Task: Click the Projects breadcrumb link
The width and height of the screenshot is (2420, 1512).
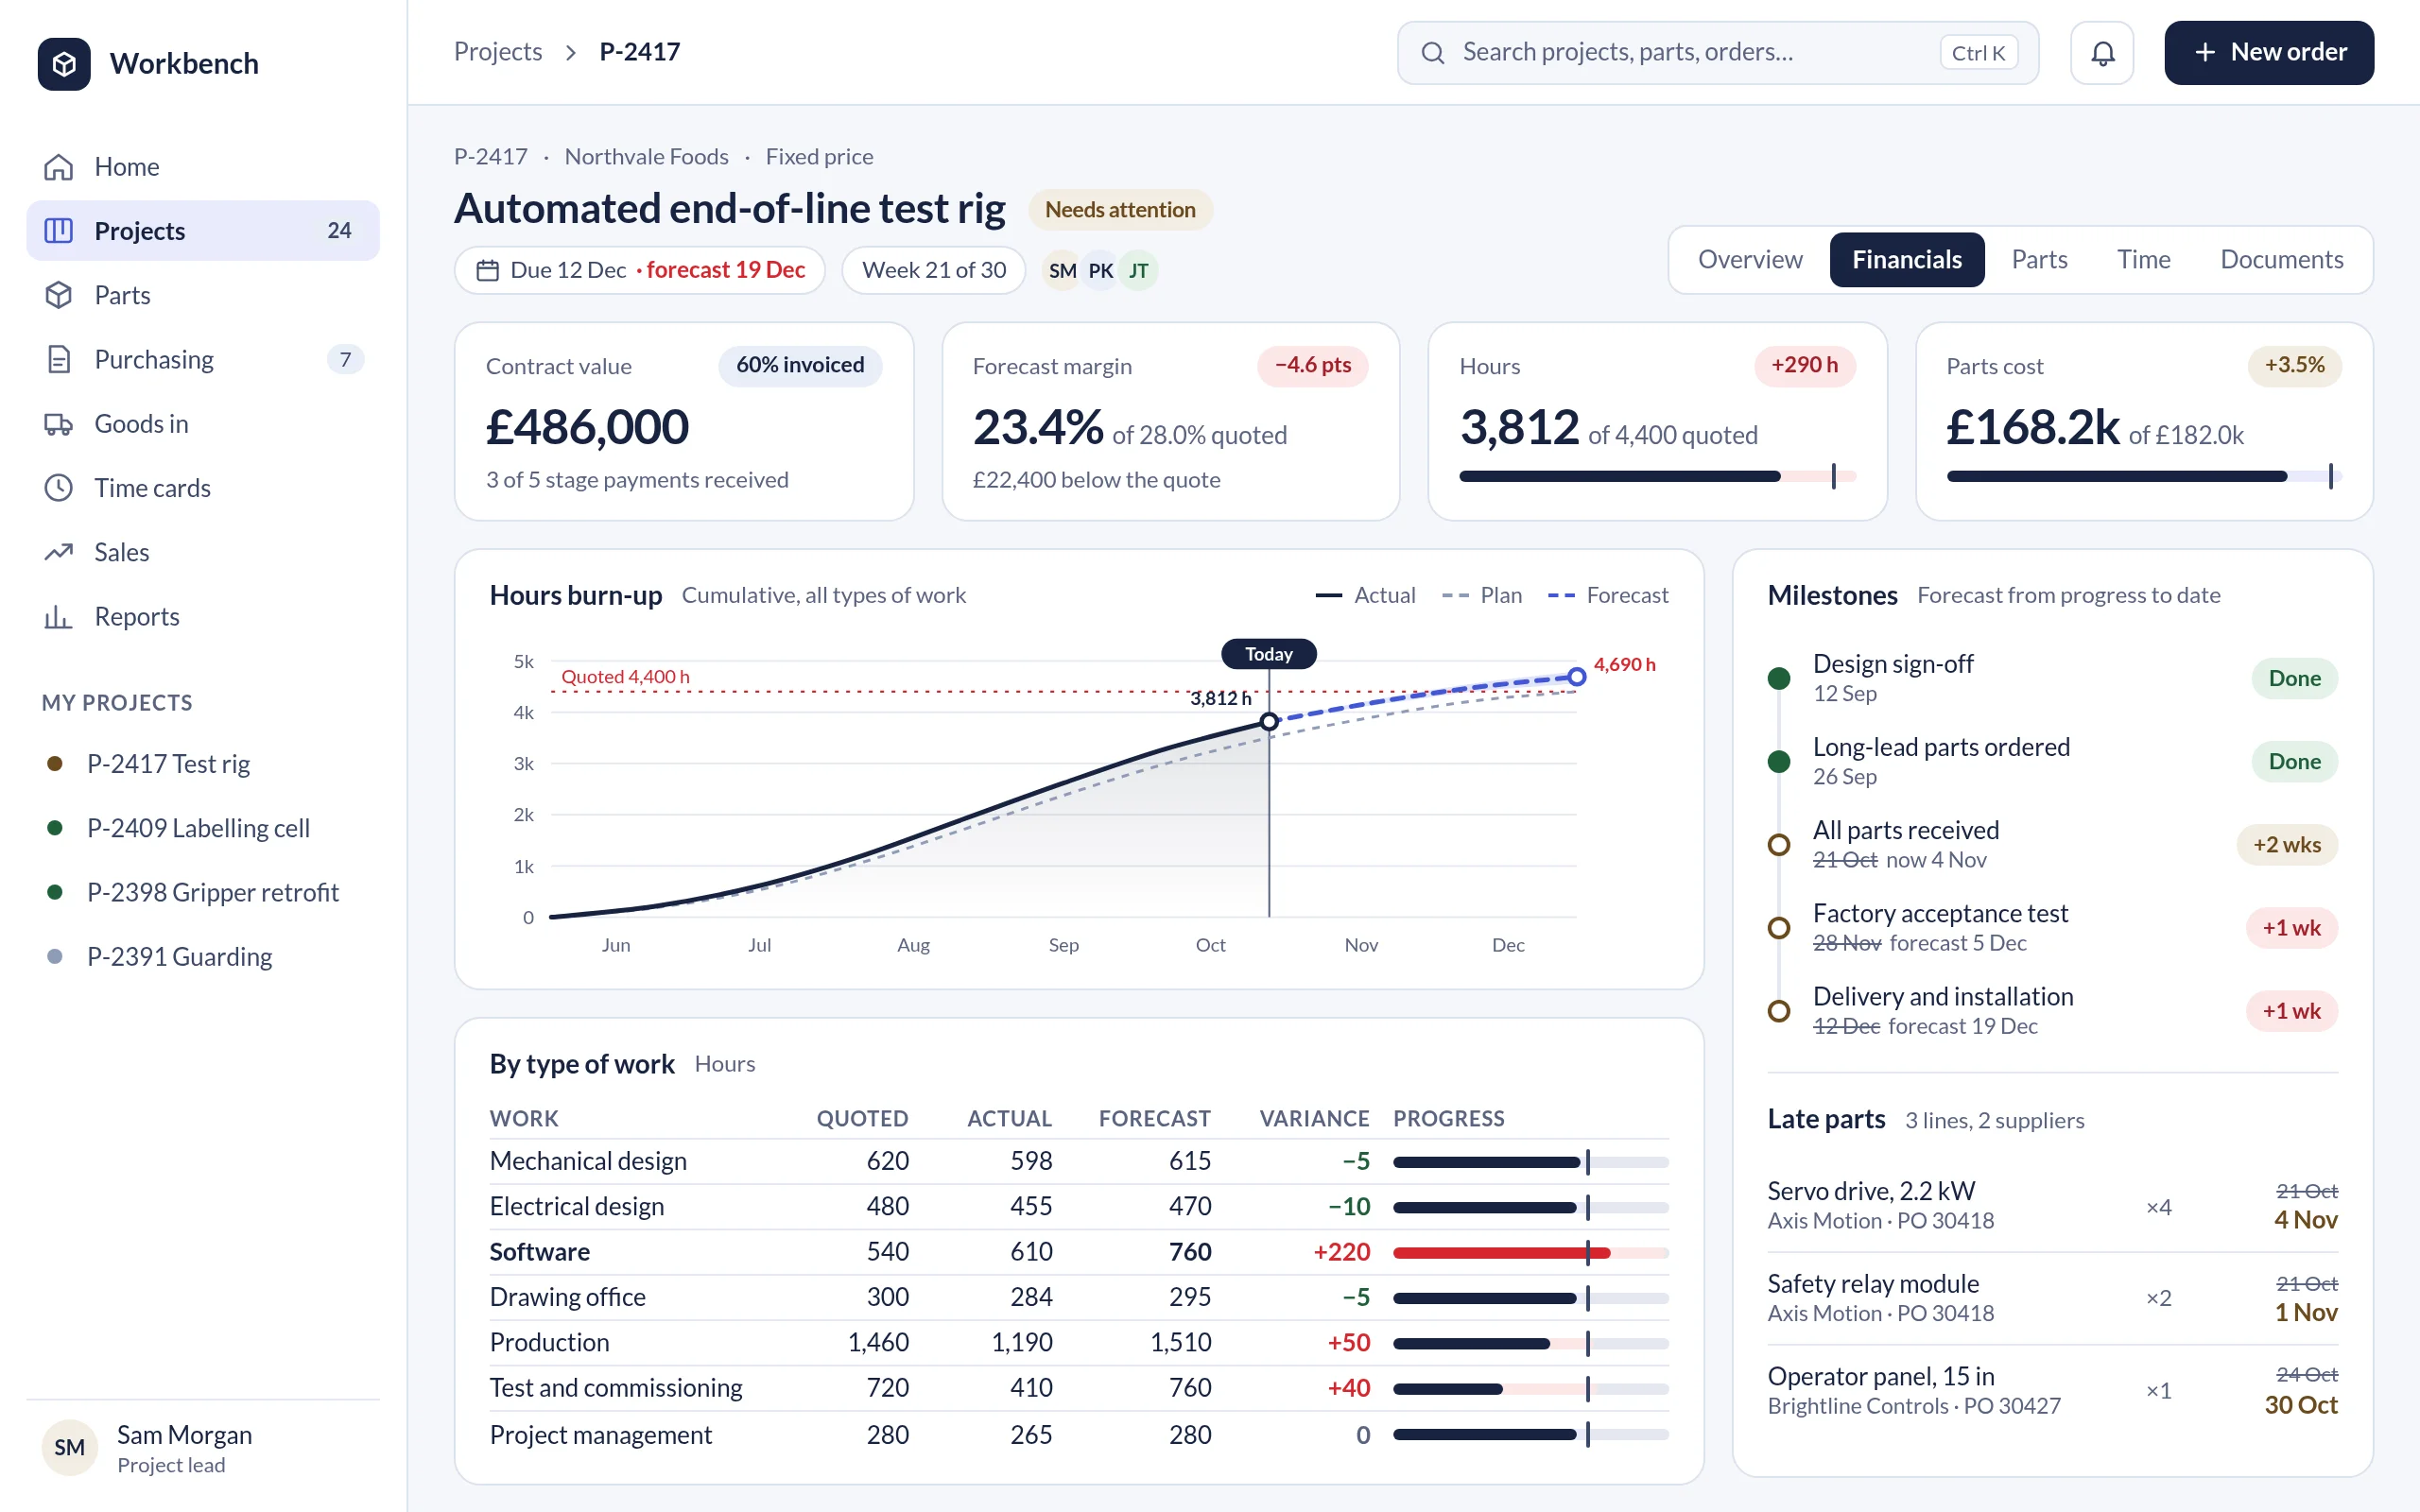Action: click(498, 52)
